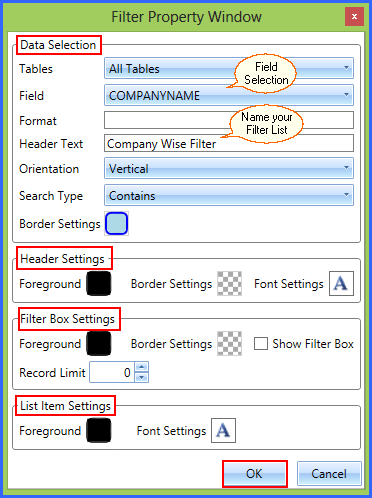Viewport: 372px width, 498px height.
Task: Pick Header Settings foreground black swatch
Action: pos(99,283)
